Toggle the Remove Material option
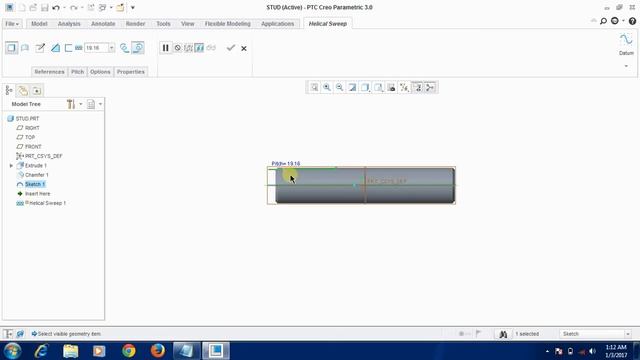The height and width of the screenshot is (360, 640). [x=56, y=48]
